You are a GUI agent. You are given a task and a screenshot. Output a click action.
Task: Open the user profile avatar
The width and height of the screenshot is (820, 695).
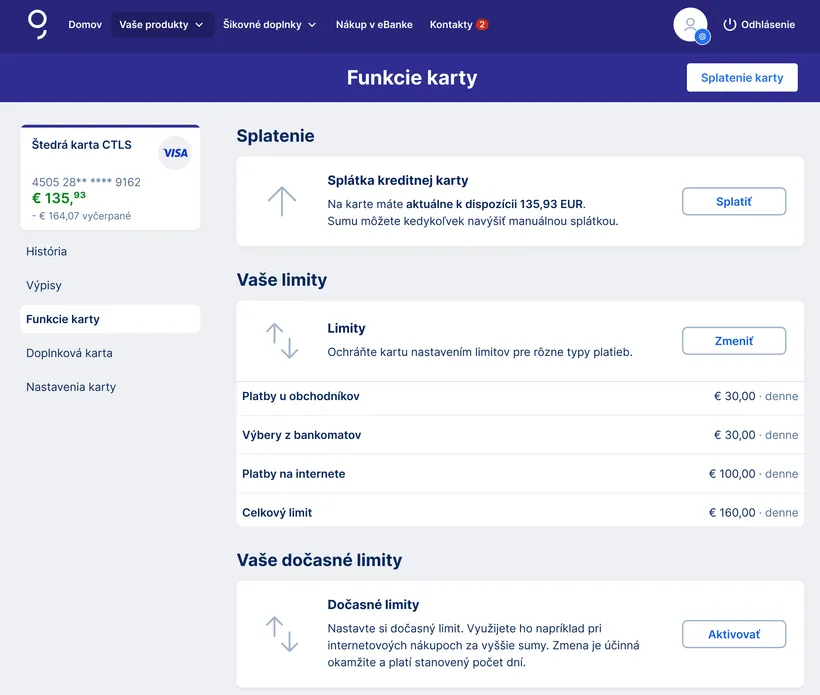690,25
